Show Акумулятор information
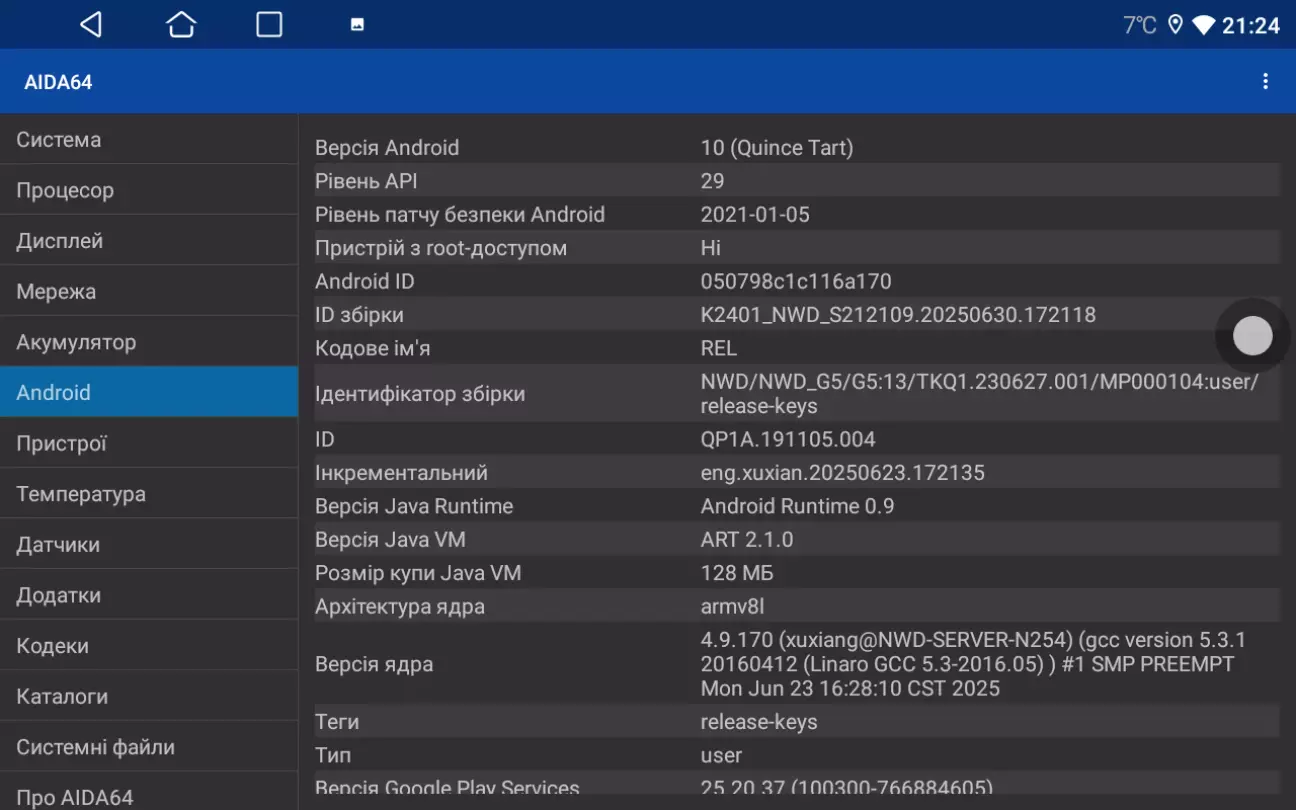The width and height of the screenshot is (1296, 810). [x=149, y=342]
